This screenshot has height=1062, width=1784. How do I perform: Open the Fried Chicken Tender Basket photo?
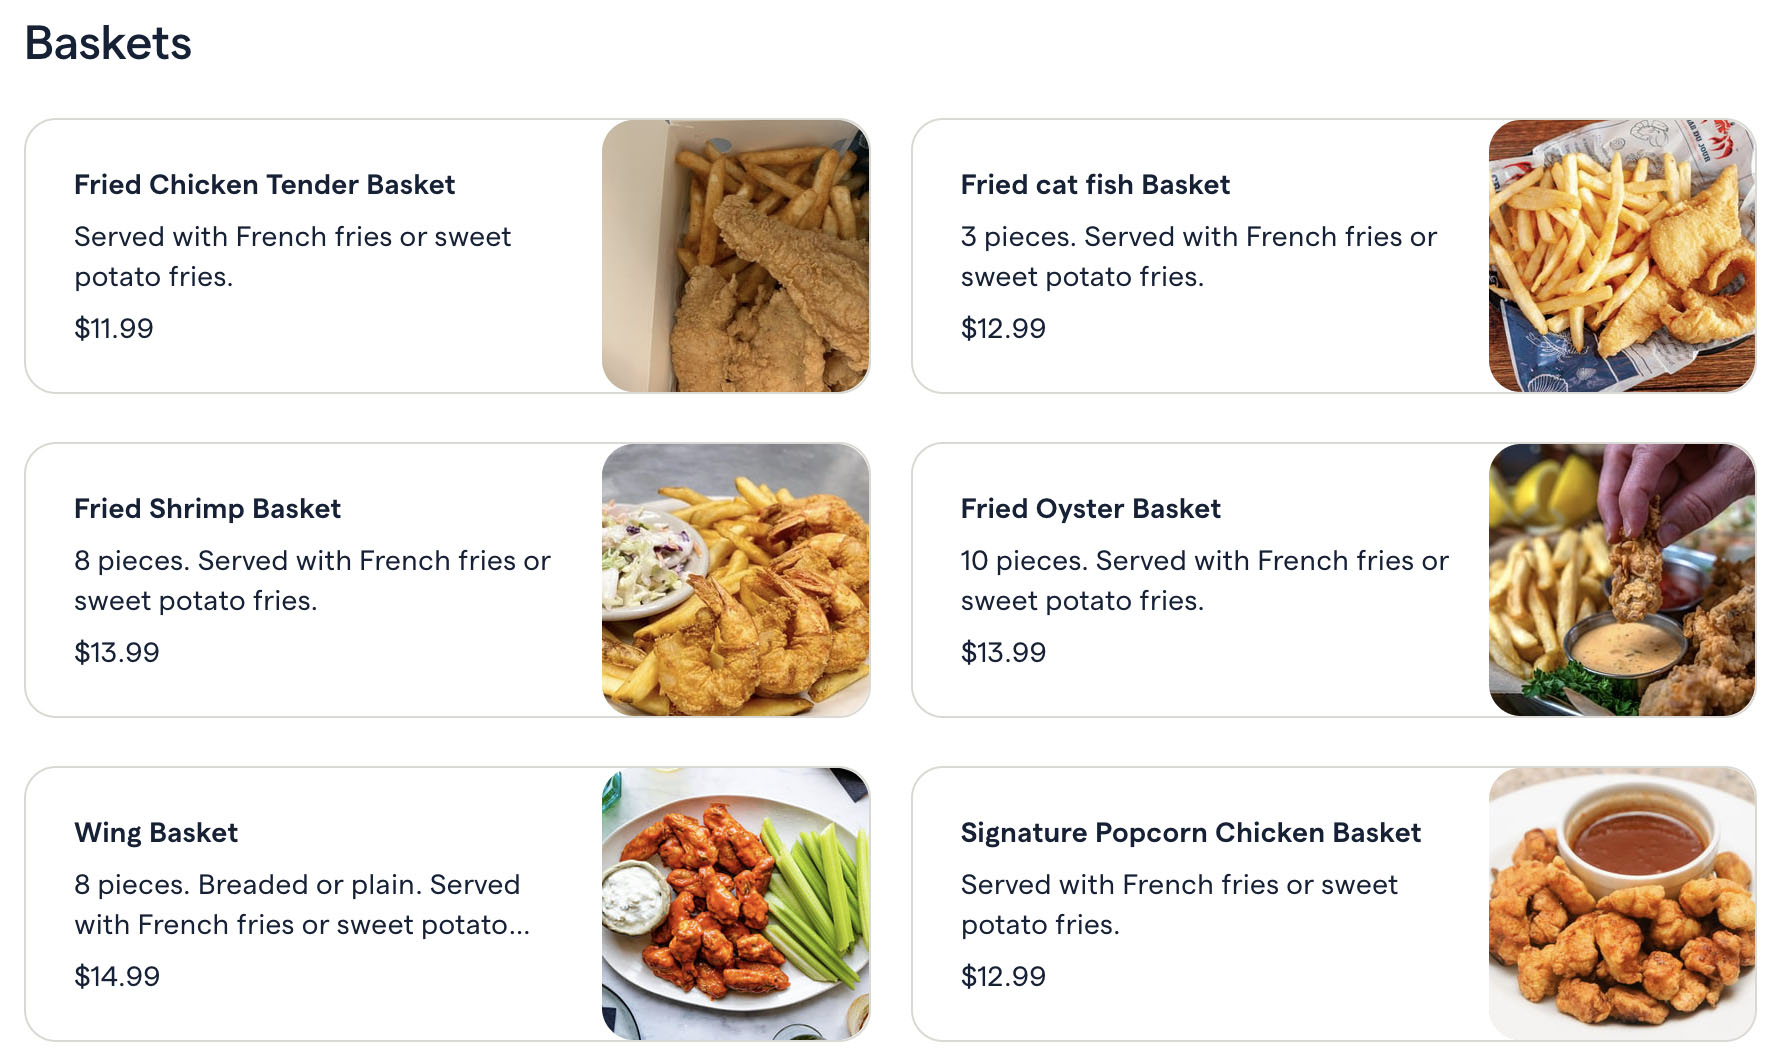point(736,256)
